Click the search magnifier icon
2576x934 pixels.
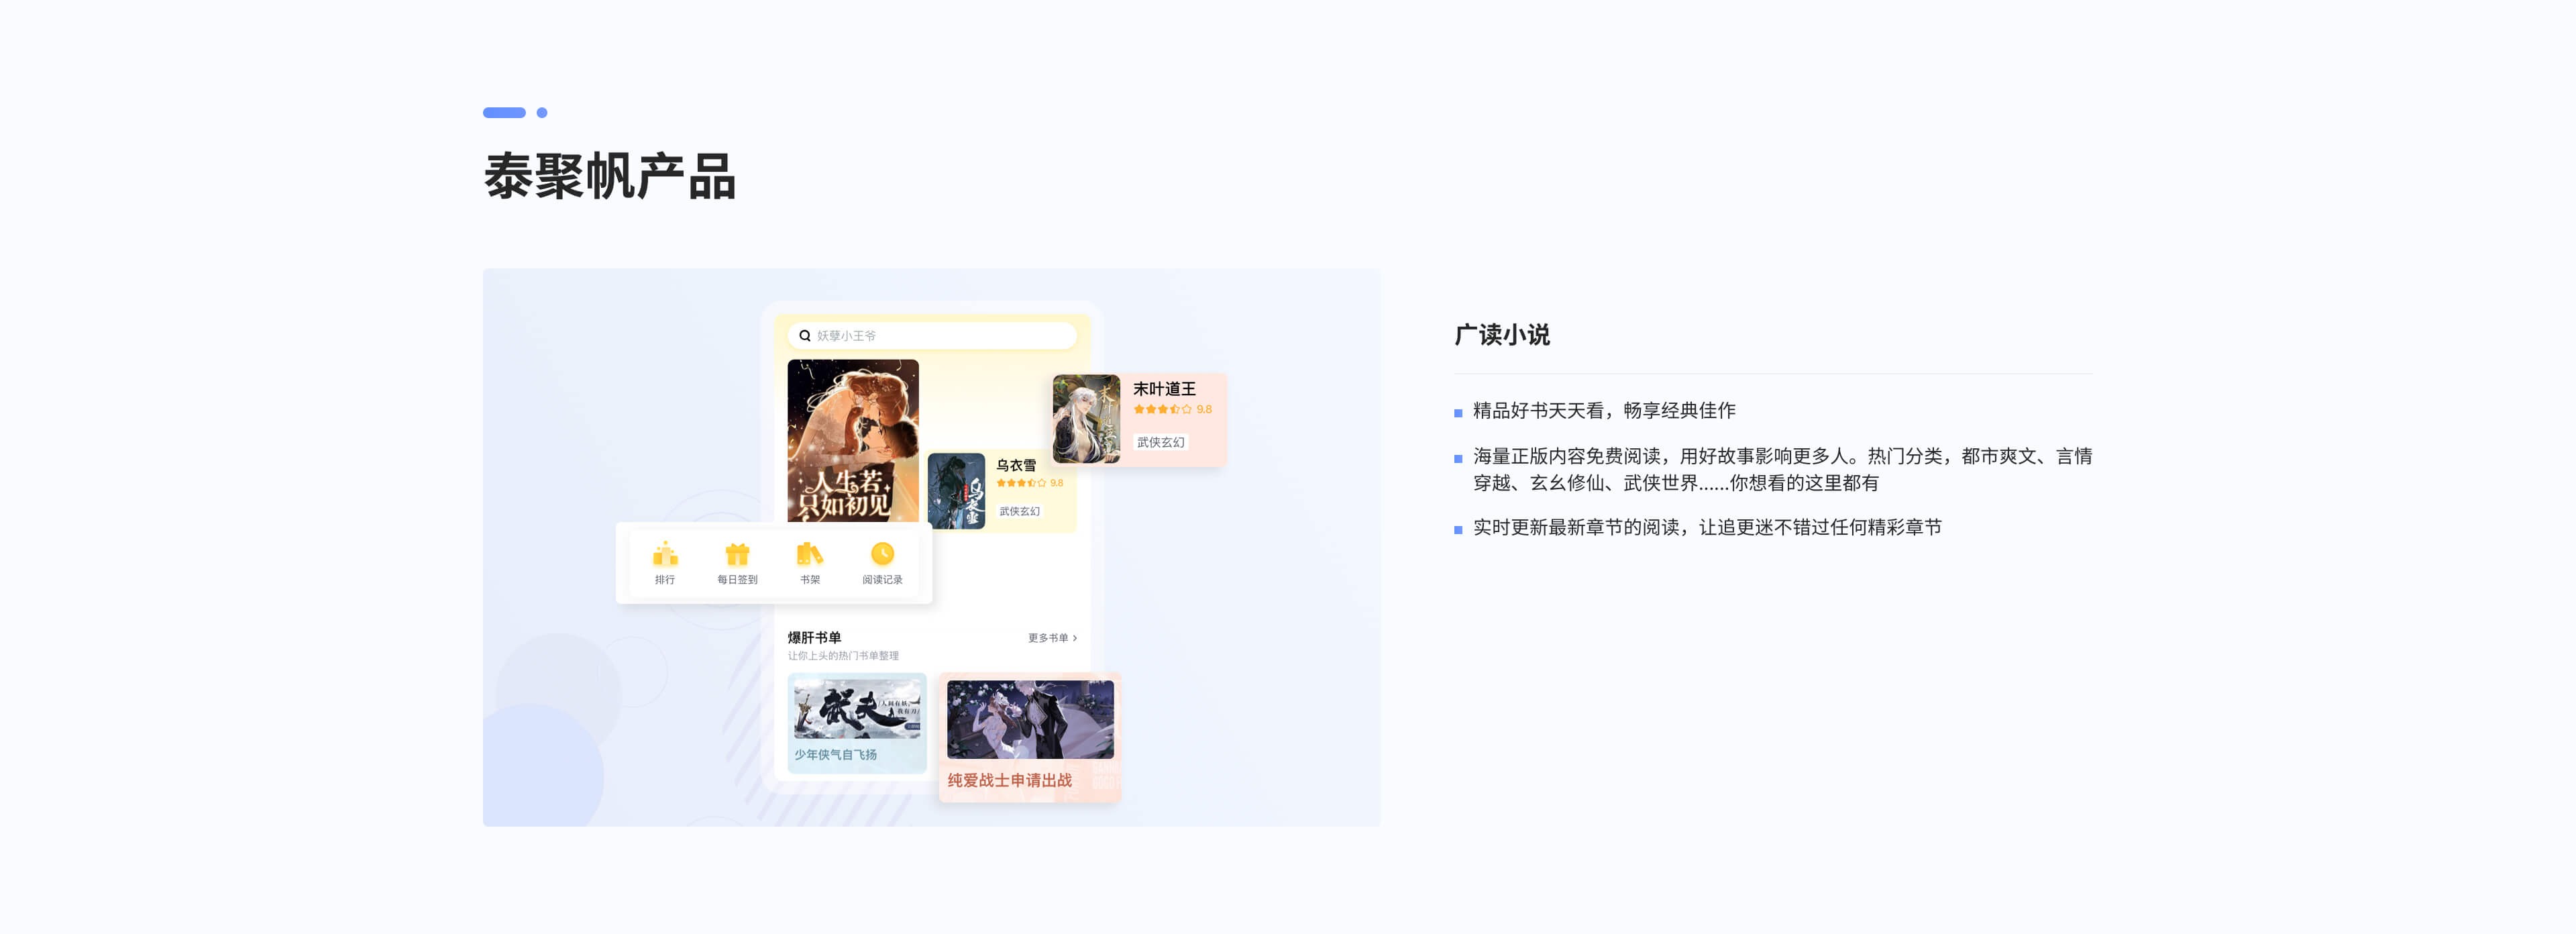pyautogui.click(x=804, y=336)
